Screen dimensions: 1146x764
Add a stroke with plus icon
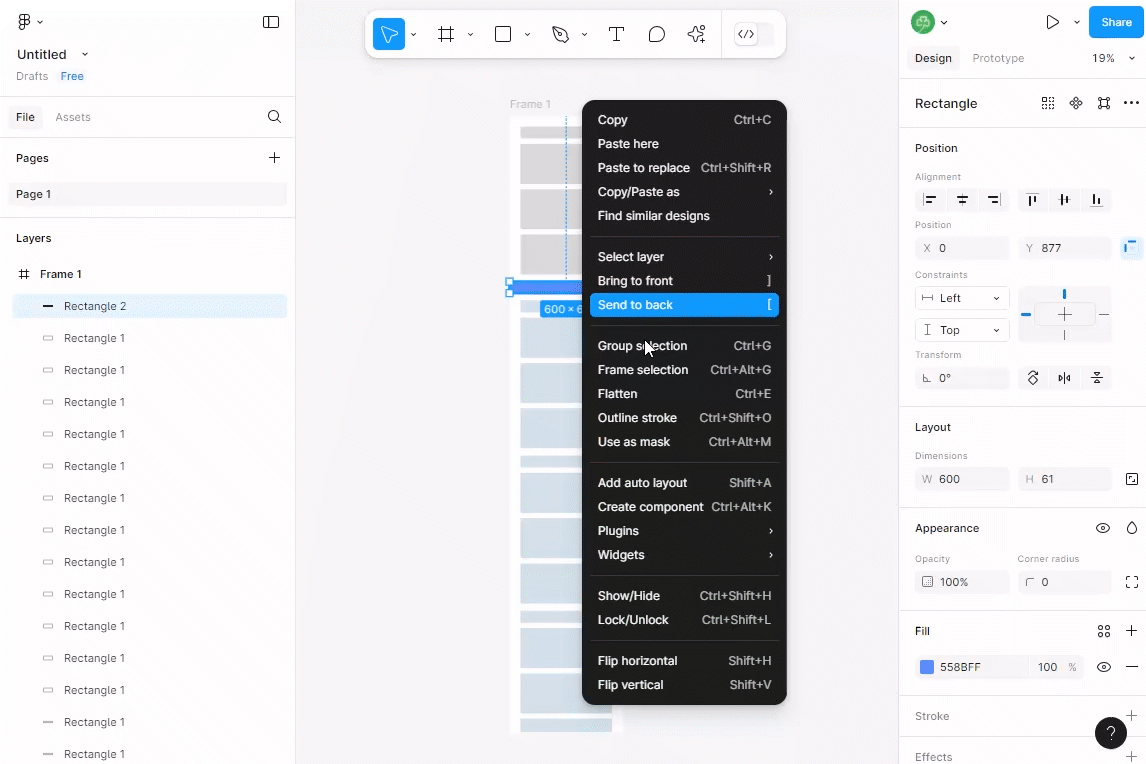pos(1131,716)
